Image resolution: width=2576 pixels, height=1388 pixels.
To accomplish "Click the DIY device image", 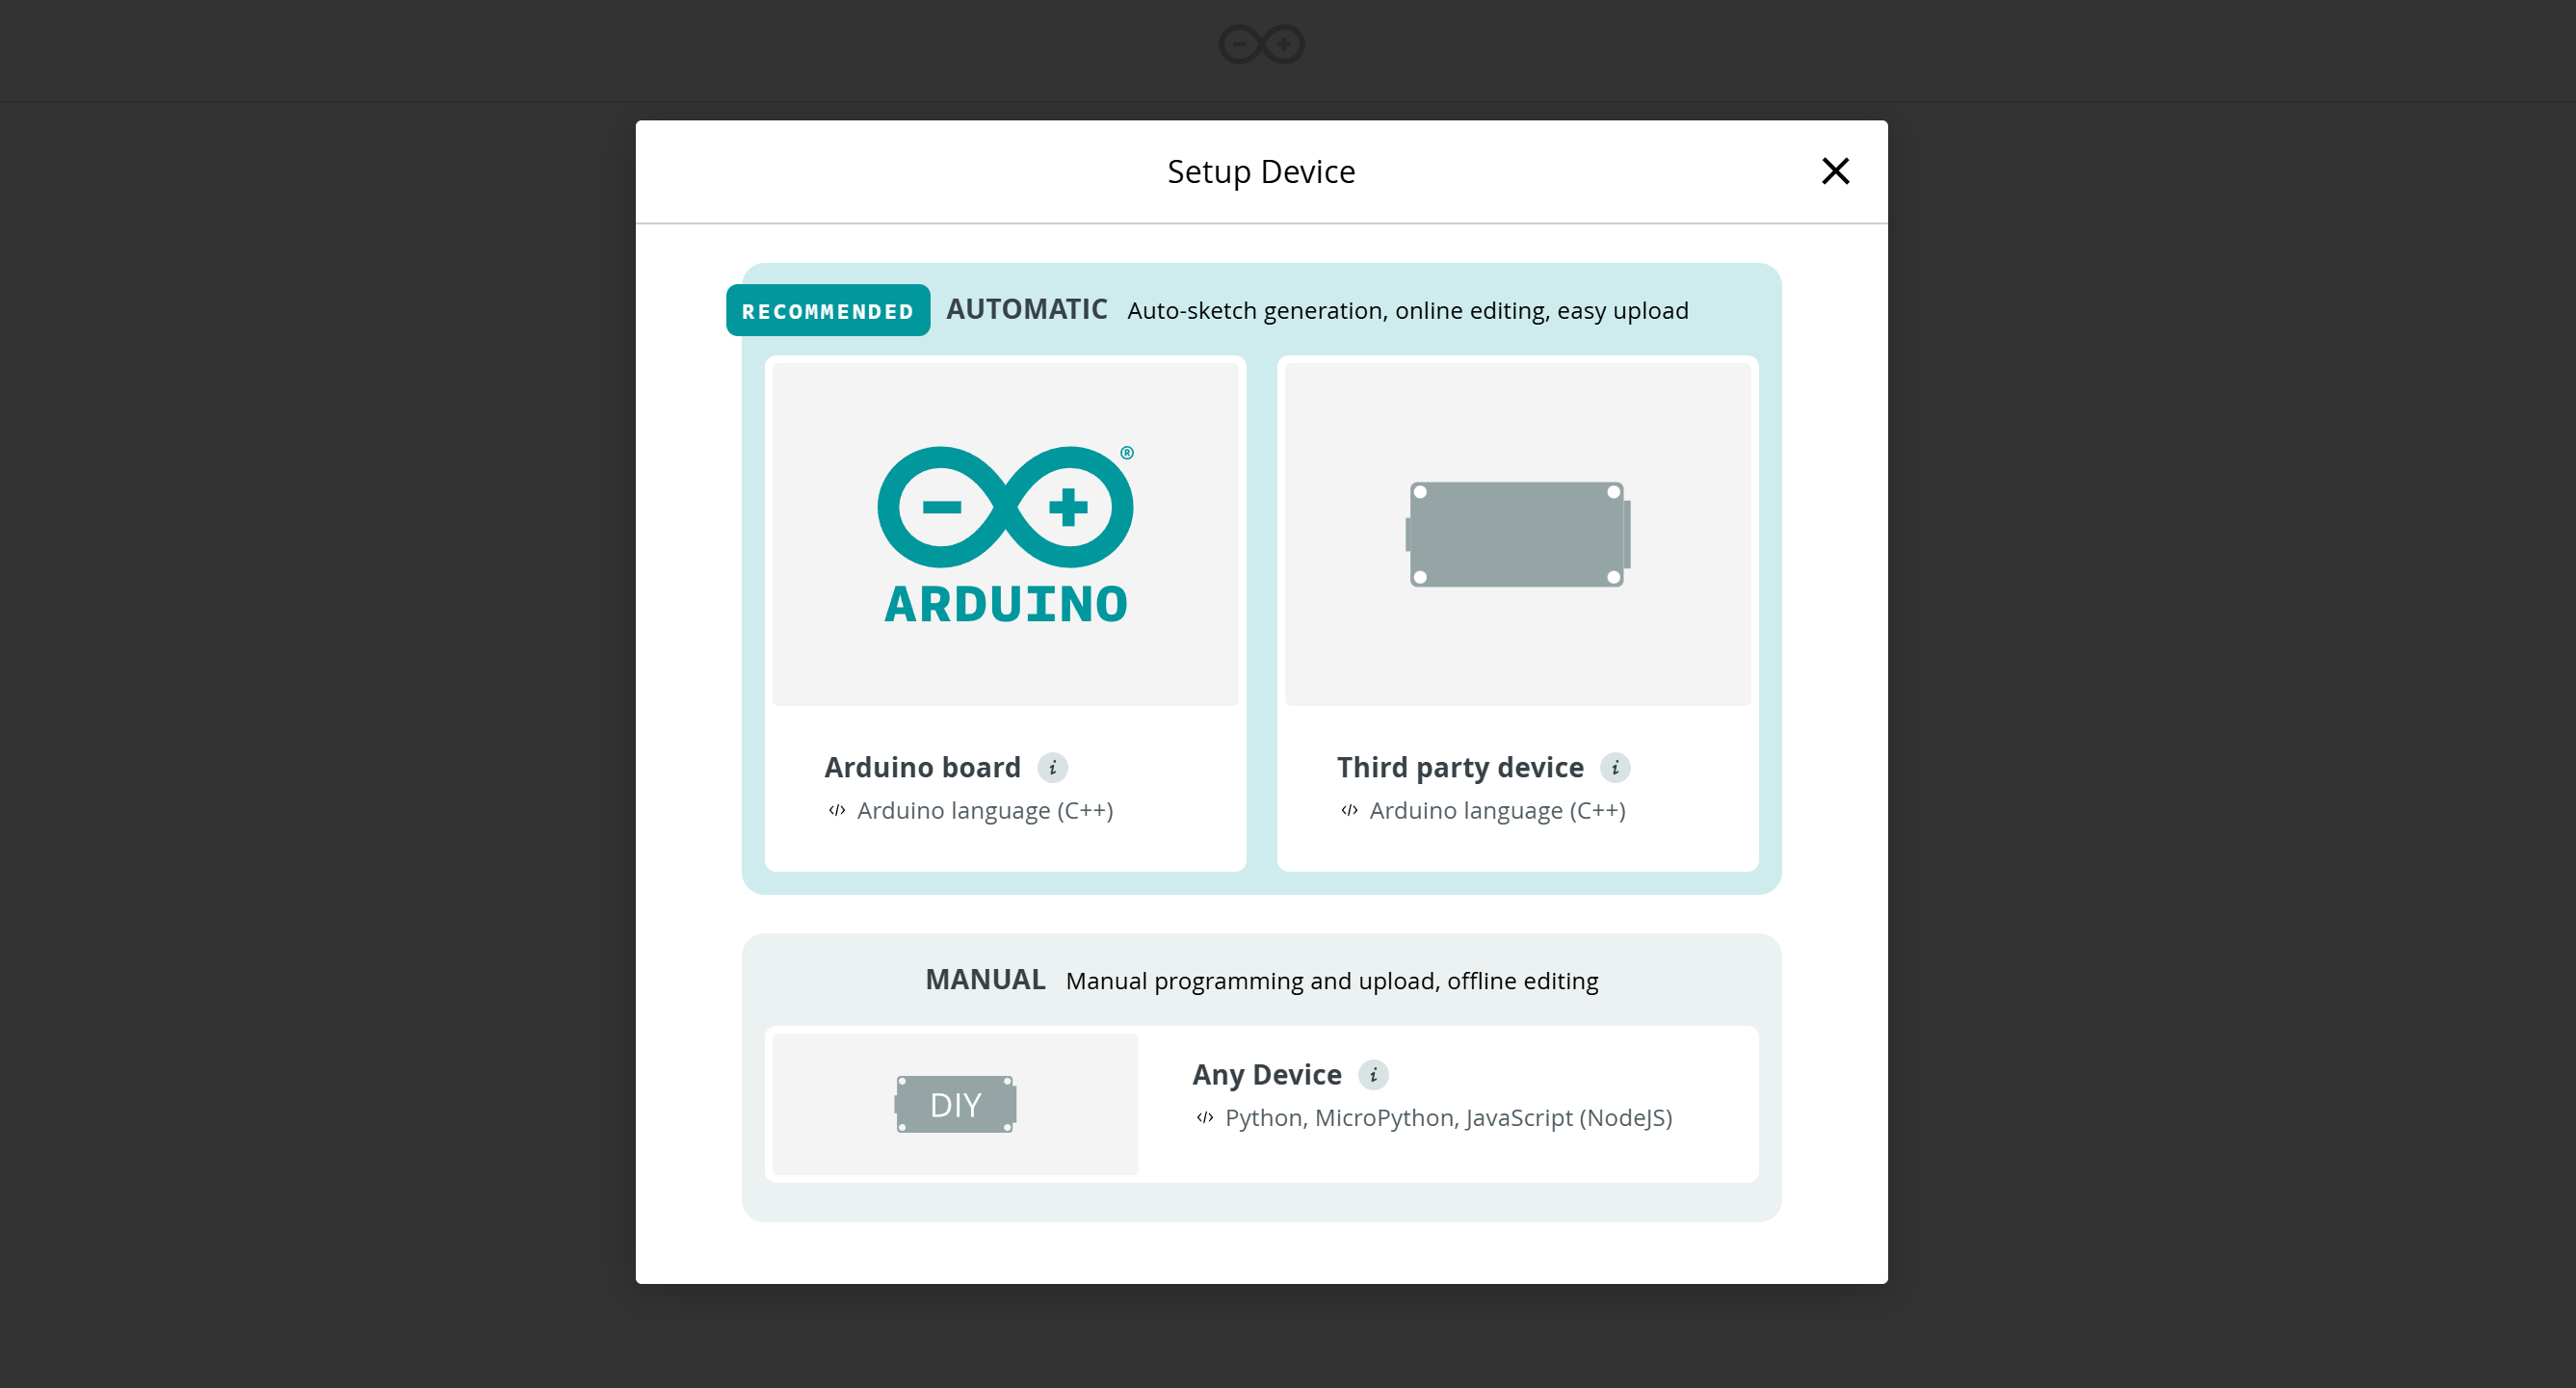I will pyautogui.click(x=955, y=1104).
